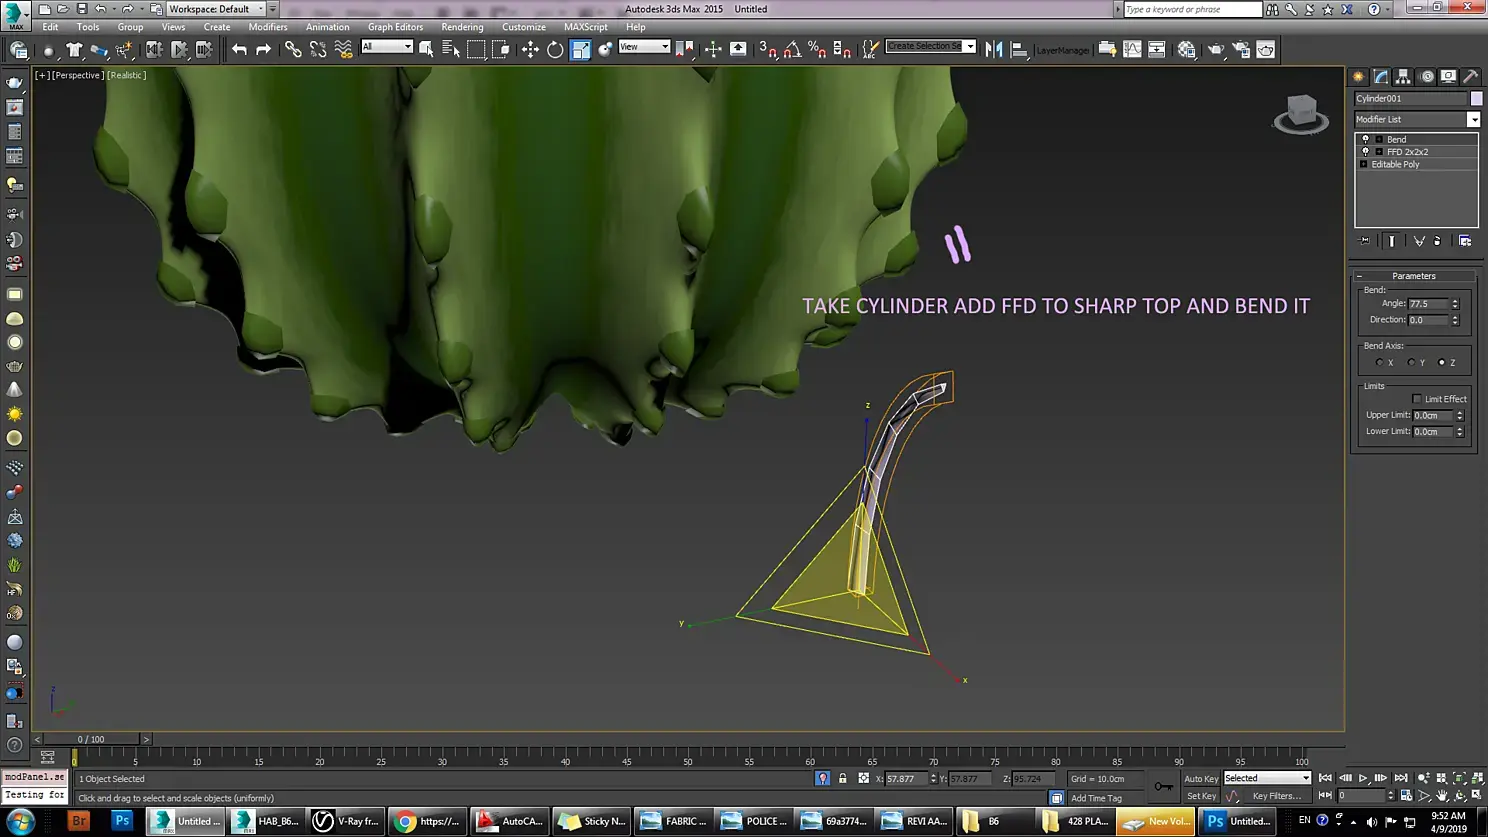This screenshot has width=1488, height=837.
Task: Click the Select and Link chain icon
Action: (292, 49)
